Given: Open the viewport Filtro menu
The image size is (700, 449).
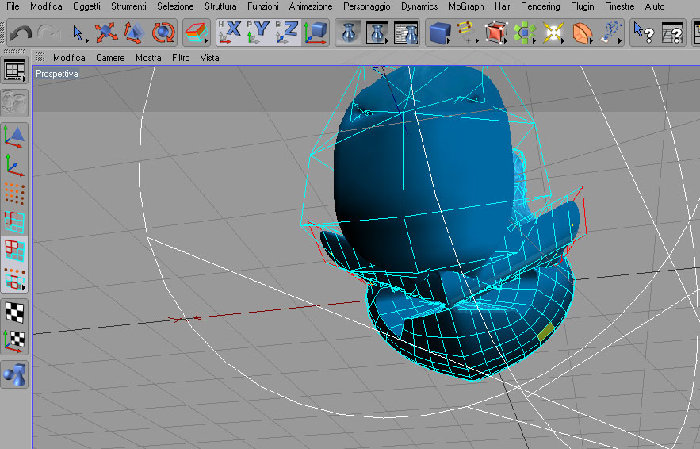Looking at the screenshot, I should 181,58.
